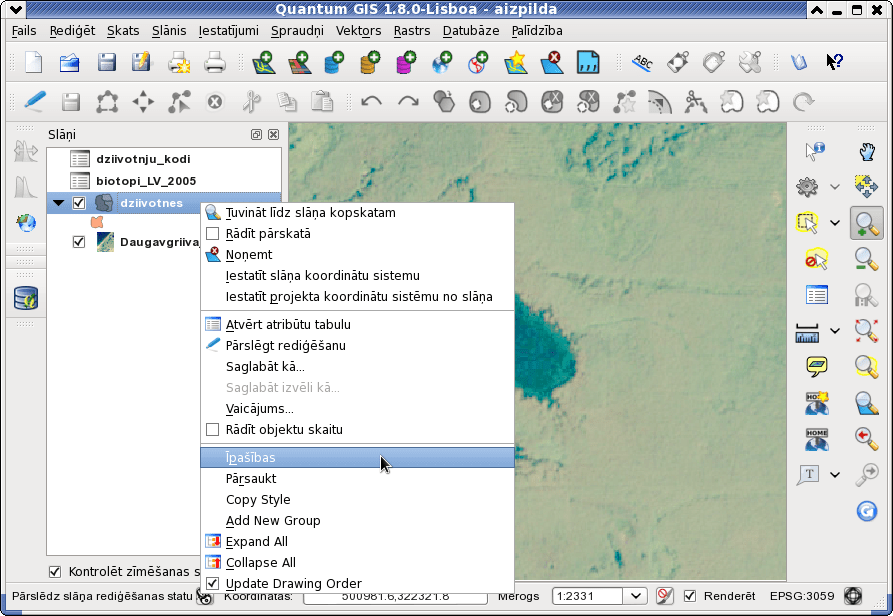The height and width of the screenshot is (616, 893).
Task: Choose 'Noņemt' from the context menu
Action: coord(357,254)
